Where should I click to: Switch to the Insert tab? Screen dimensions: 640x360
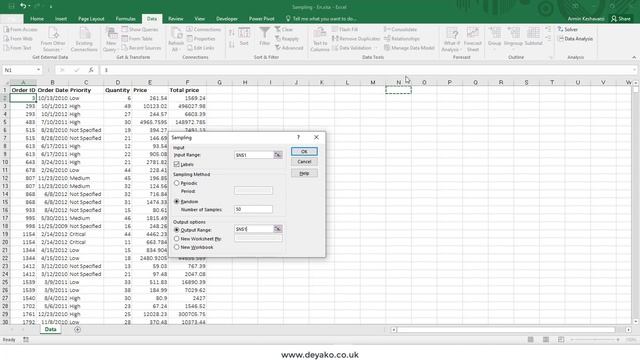(x=61, y=19)
